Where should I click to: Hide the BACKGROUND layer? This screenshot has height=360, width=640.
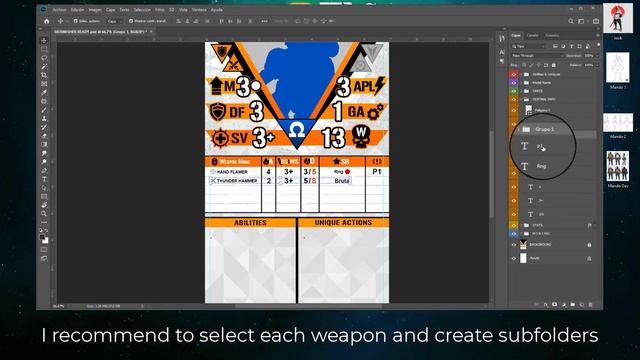tap(514, 245)
